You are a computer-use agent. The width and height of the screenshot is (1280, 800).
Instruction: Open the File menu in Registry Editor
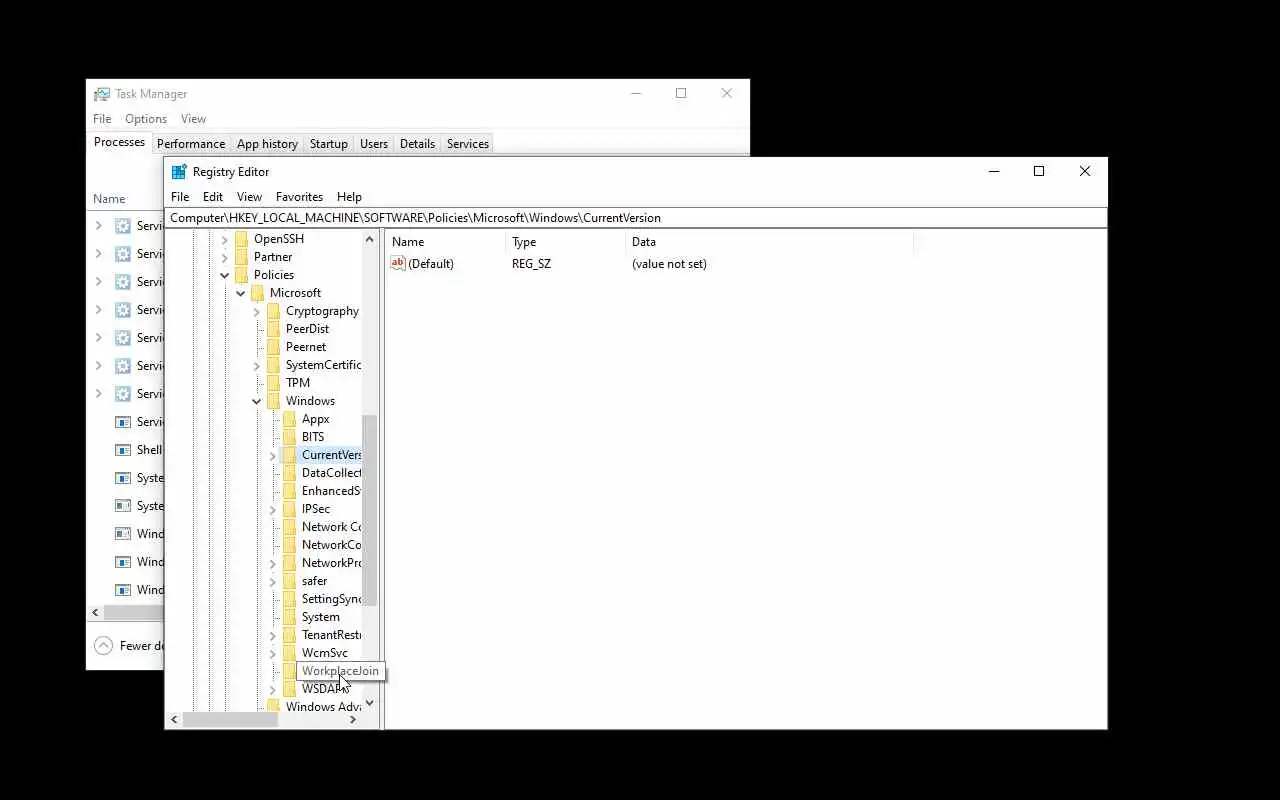point(180,197)
